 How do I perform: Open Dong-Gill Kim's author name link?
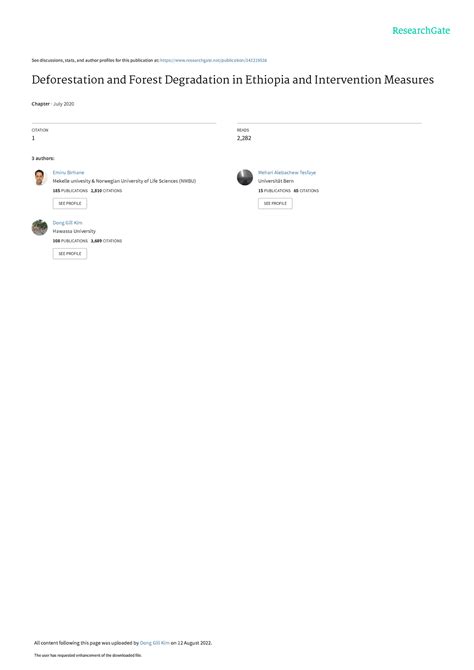click(x=68, y=223)
